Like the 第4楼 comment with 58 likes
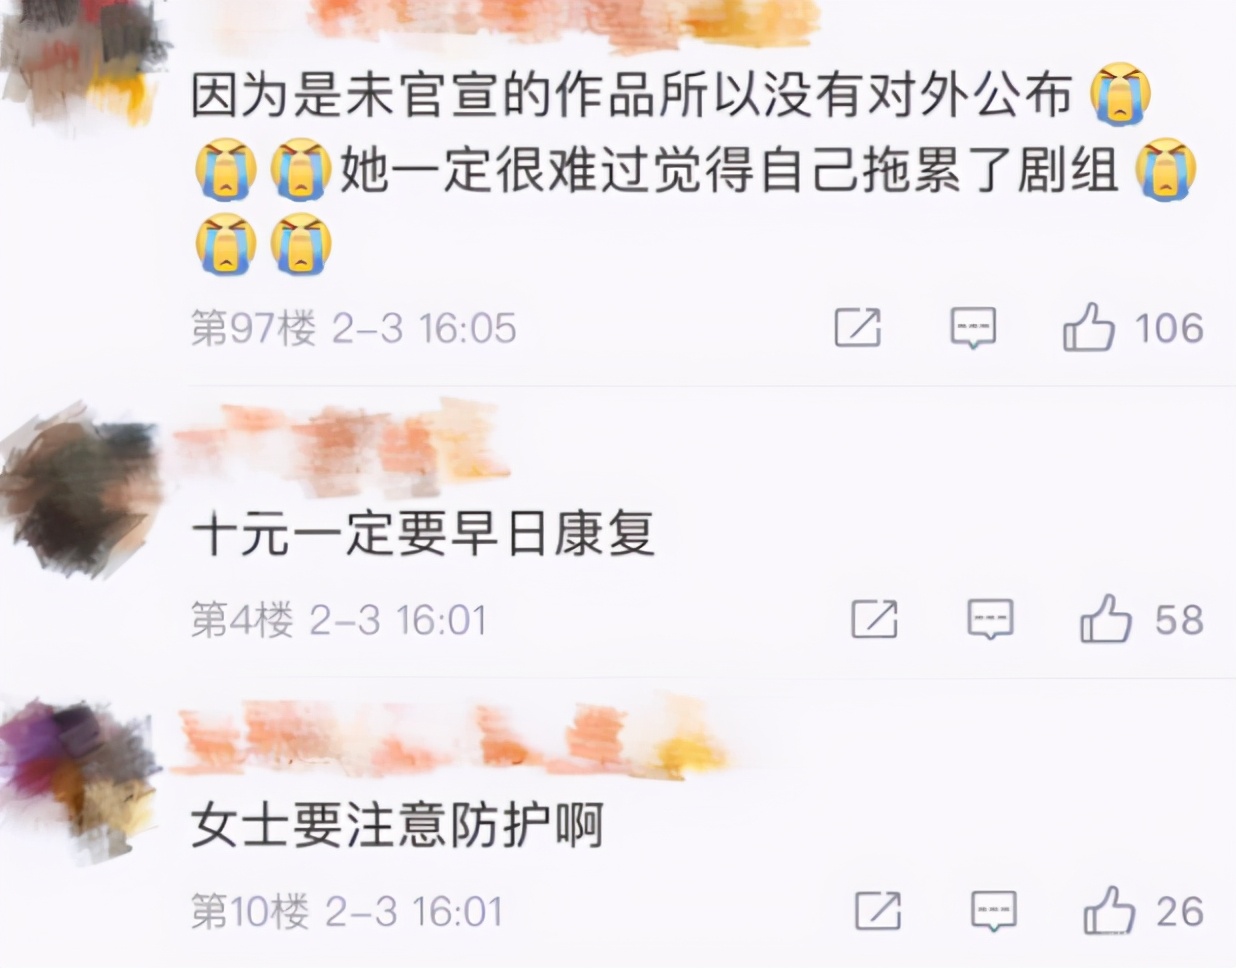1236x968 pixels. 1105,619
